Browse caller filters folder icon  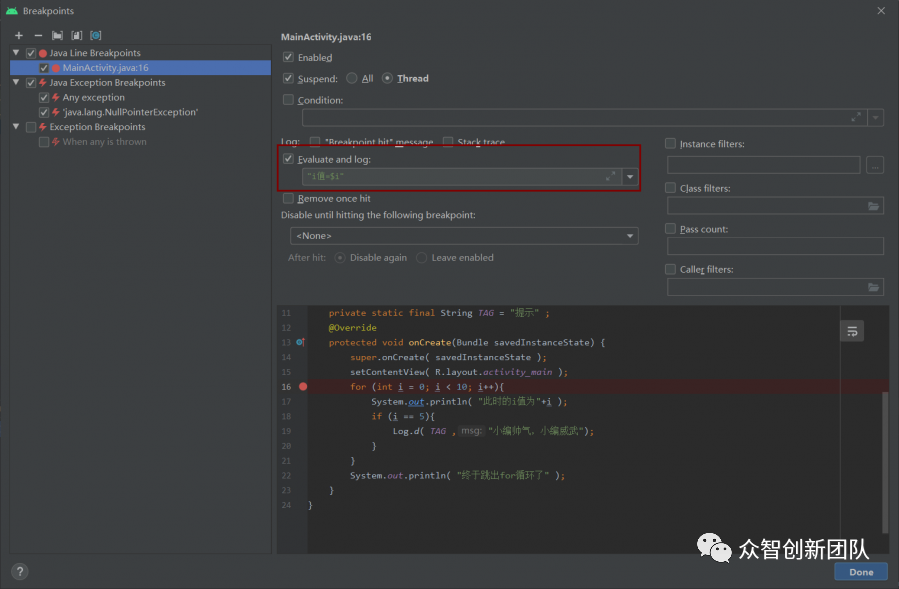[x=873, y=287]
